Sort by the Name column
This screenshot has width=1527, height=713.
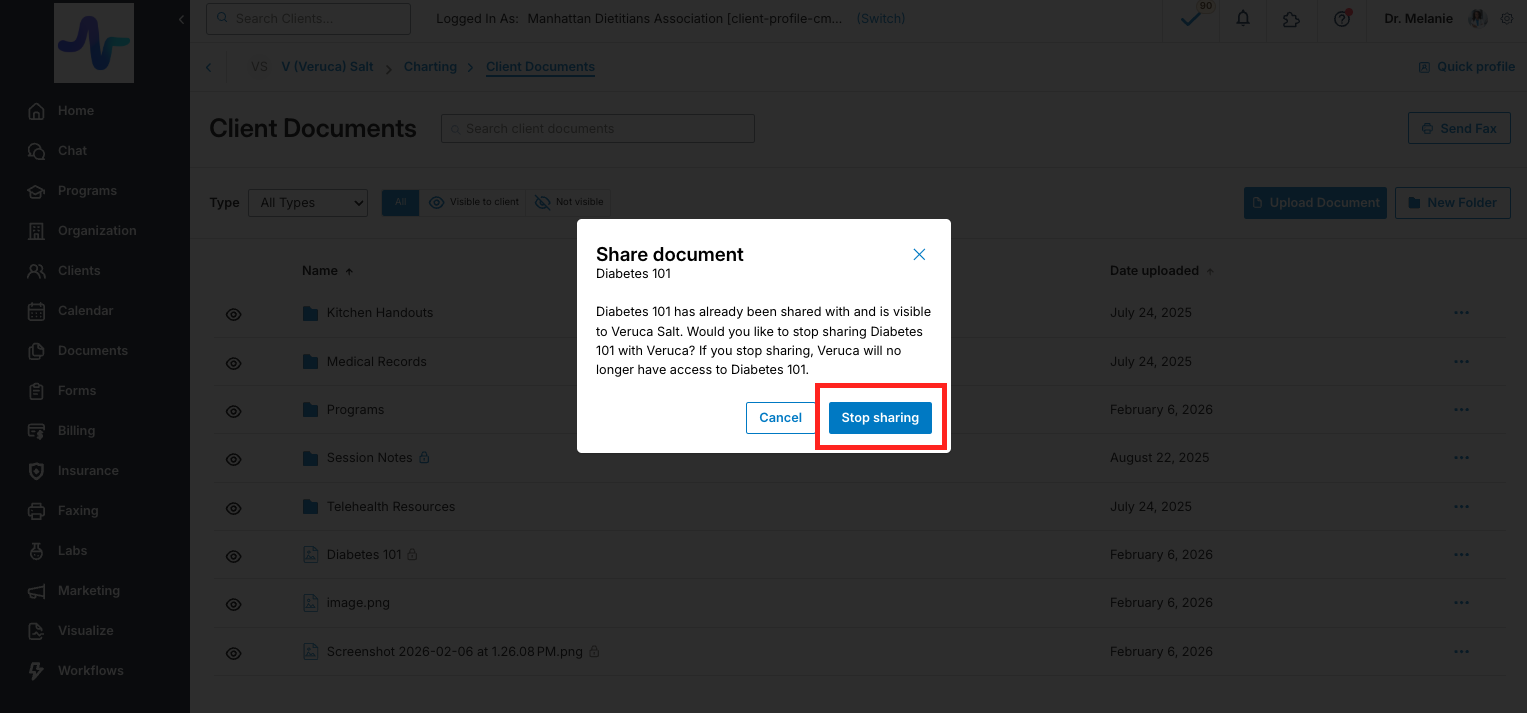point(327,271)
